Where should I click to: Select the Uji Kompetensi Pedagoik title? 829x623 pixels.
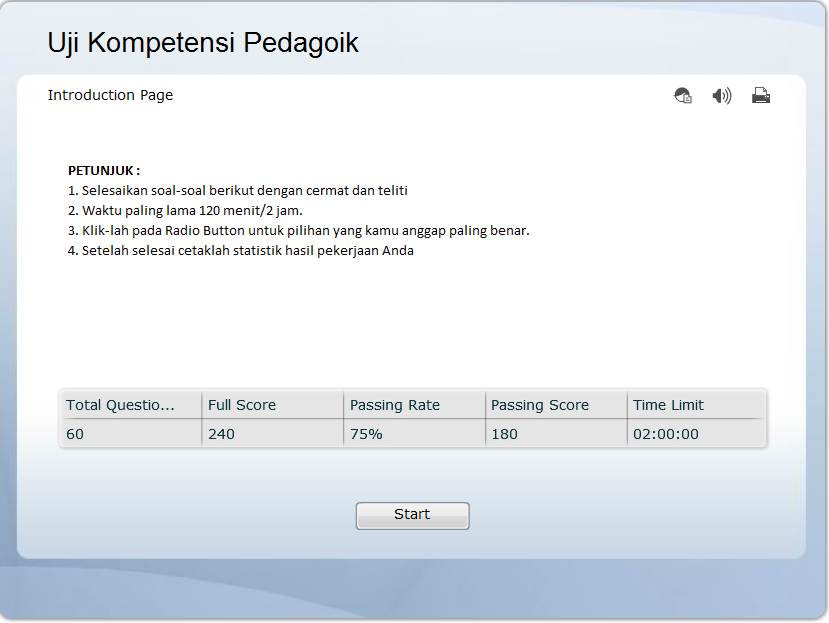203,42
